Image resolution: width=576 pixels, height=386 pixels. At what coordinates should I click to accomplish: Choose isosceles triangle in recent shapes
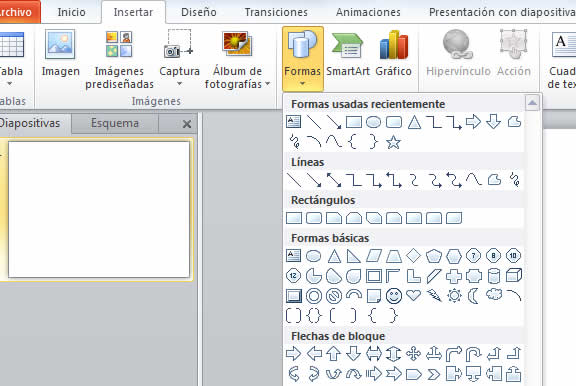tap(414, 122)
